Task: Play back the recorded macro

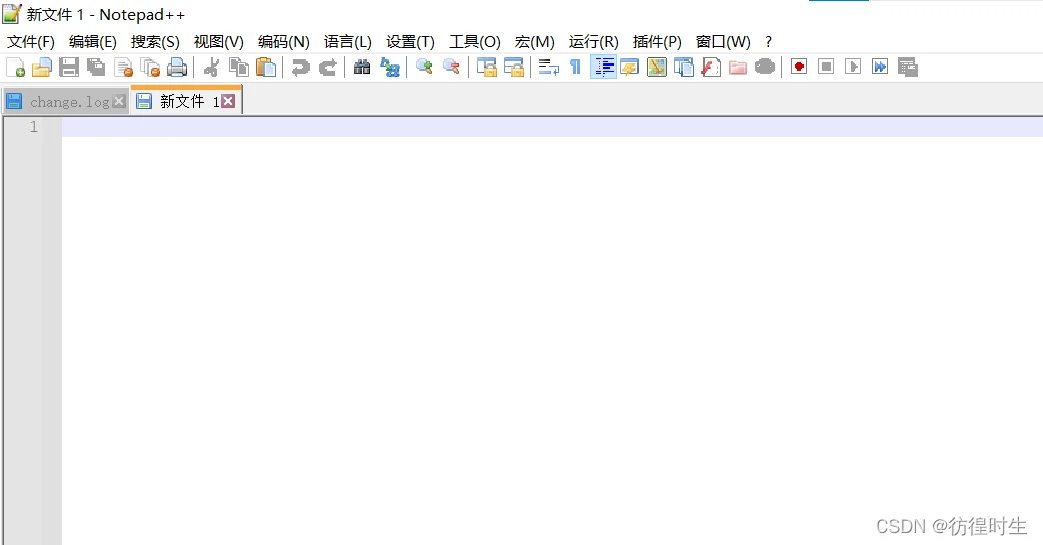Action: coord(853,67)
